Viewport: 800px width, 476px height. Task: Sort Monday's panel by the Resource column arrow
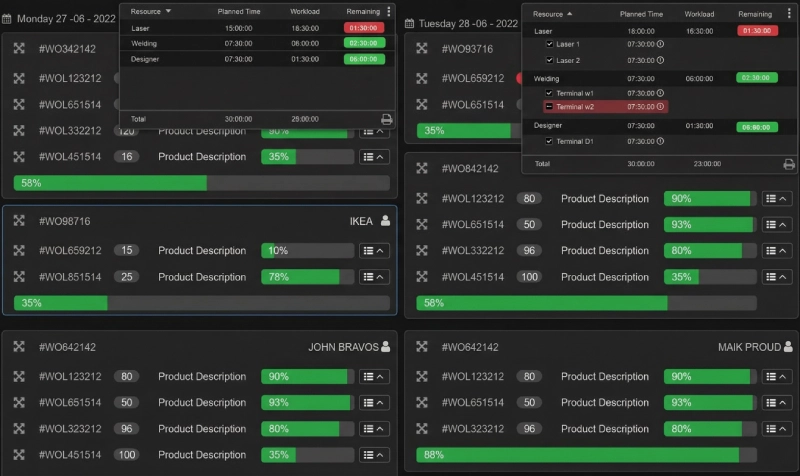(x=168, y=11)
